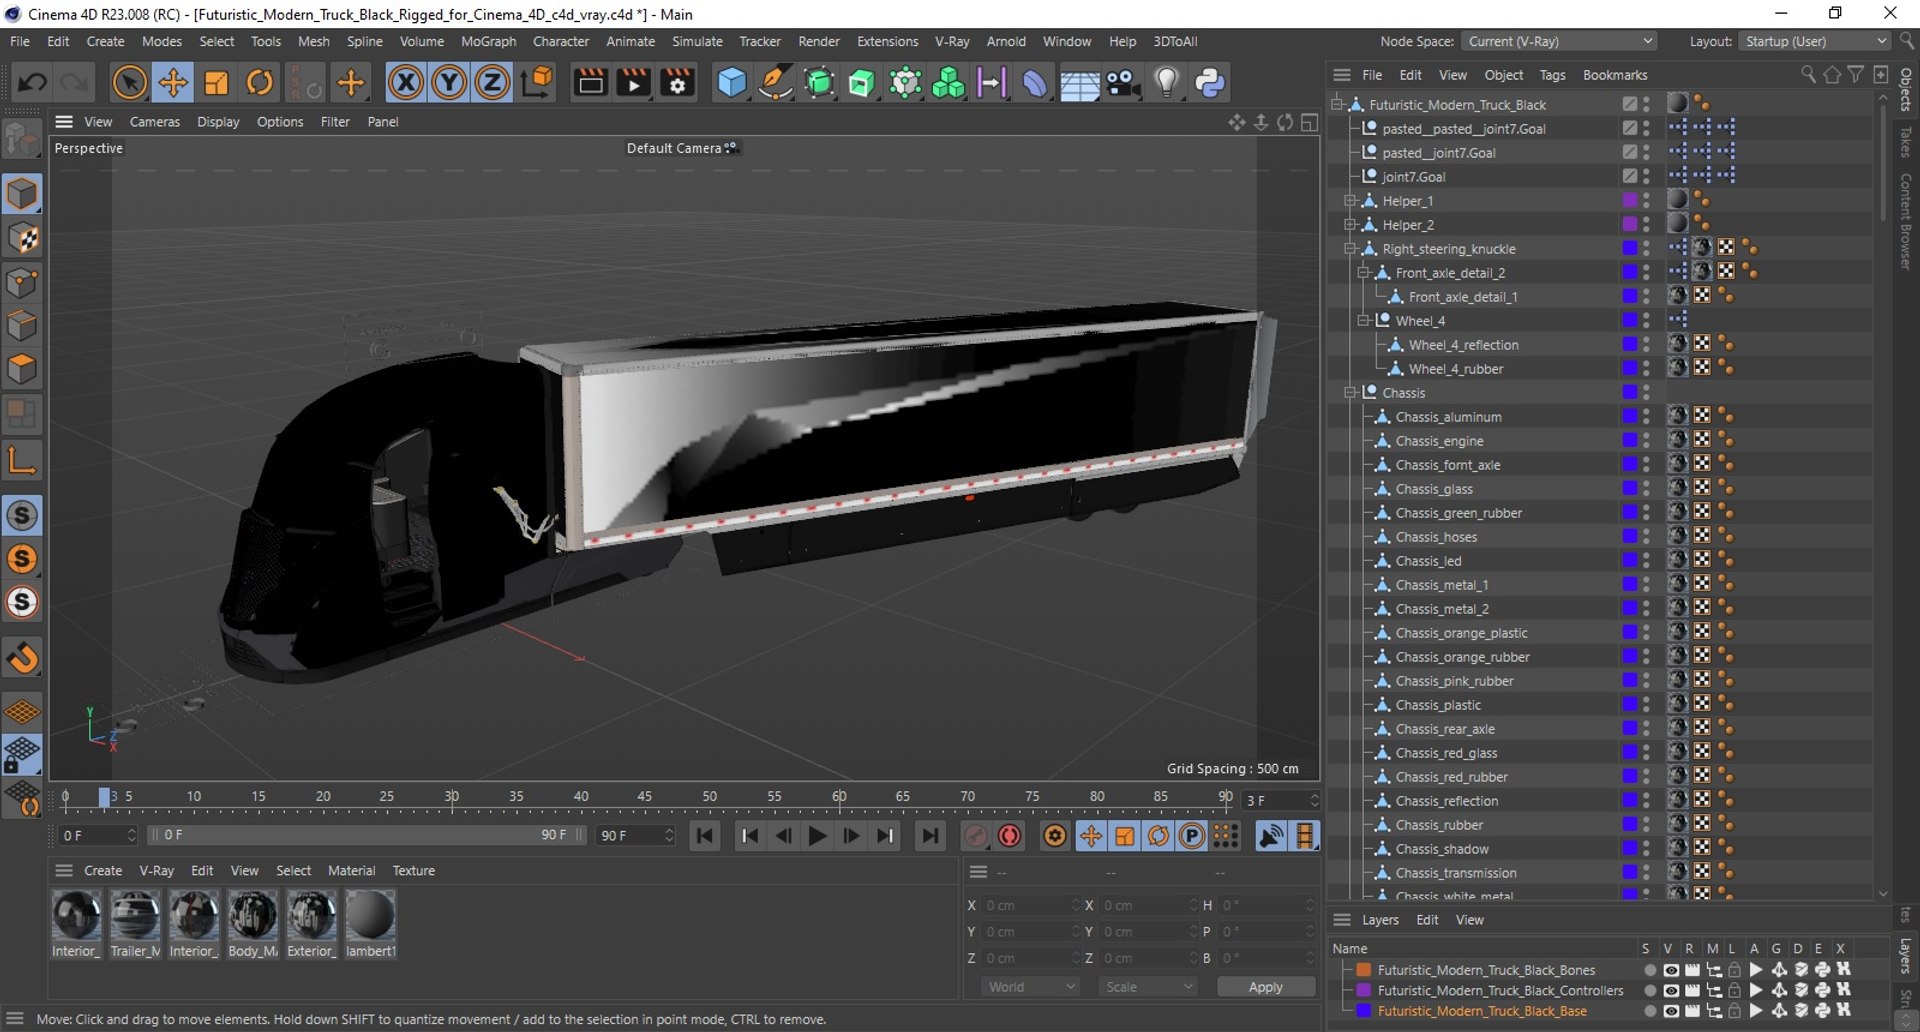Viewport: 1920px width, 1032px height.
Task: Collapse the Wheel_4 group
Action: tap(1363, 321)
